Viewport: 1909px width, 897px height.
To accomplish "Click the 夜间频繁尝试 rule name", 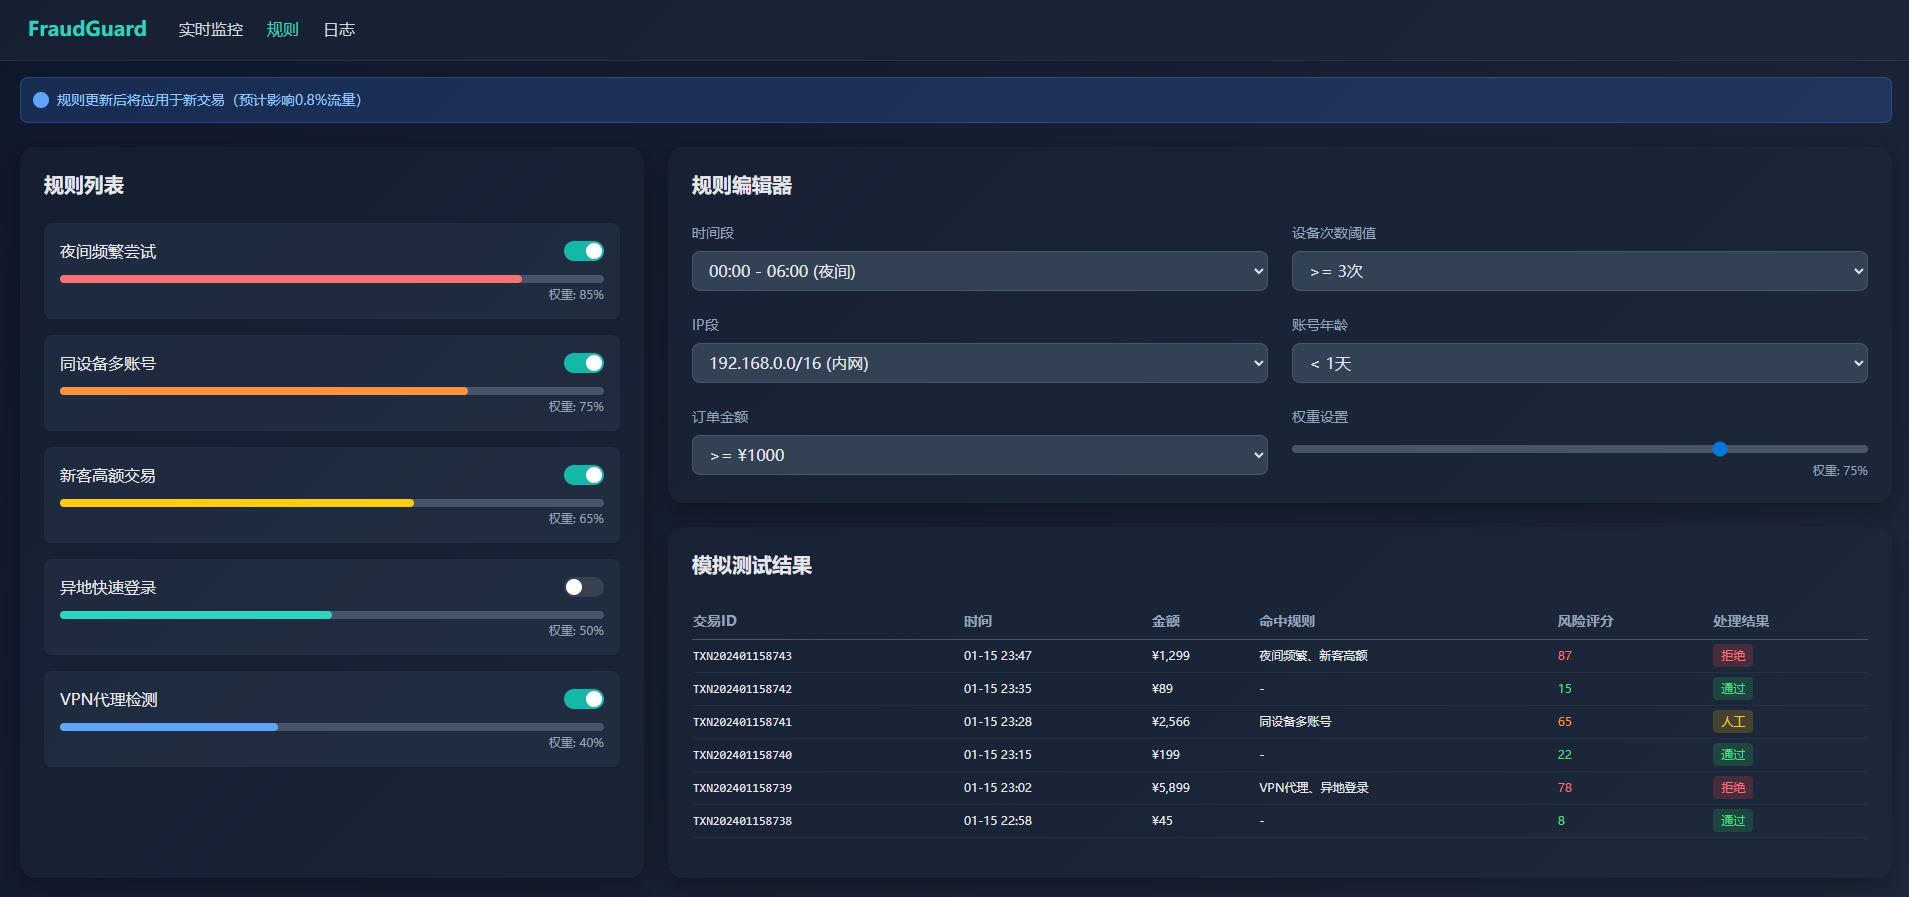I will point(108,252).
